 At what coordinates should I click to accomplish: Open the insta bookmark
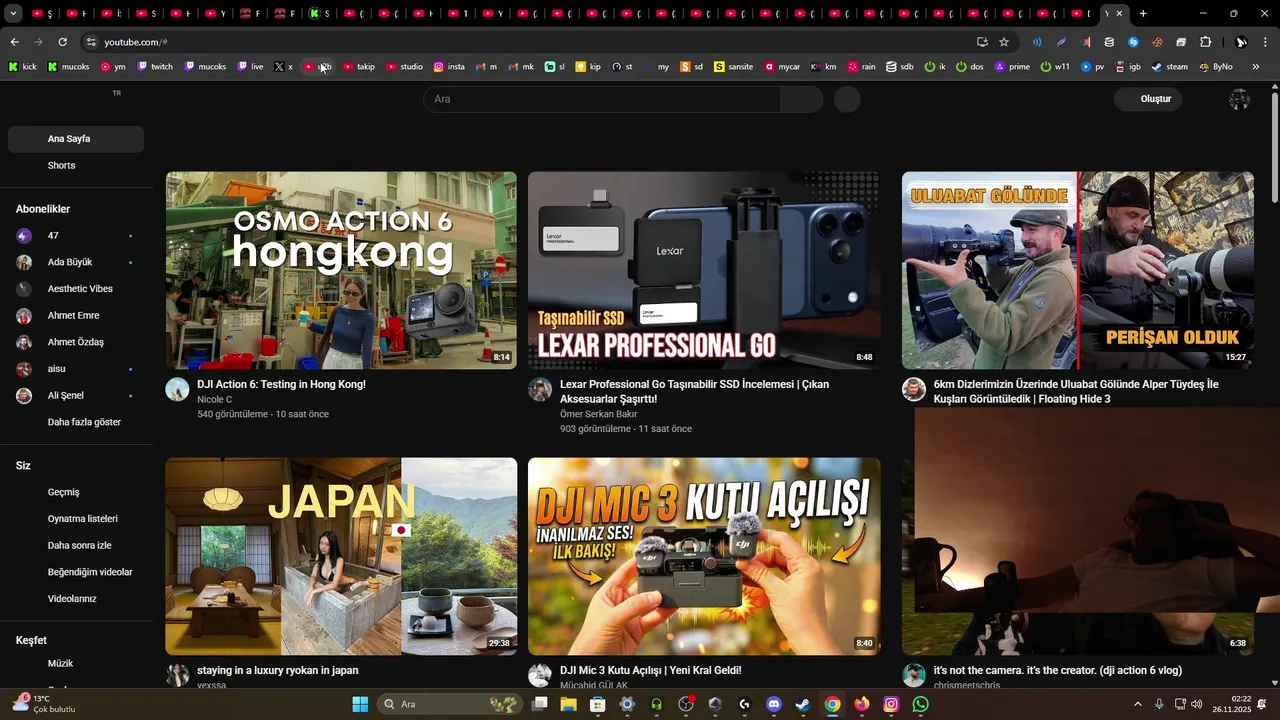(449, 67)
